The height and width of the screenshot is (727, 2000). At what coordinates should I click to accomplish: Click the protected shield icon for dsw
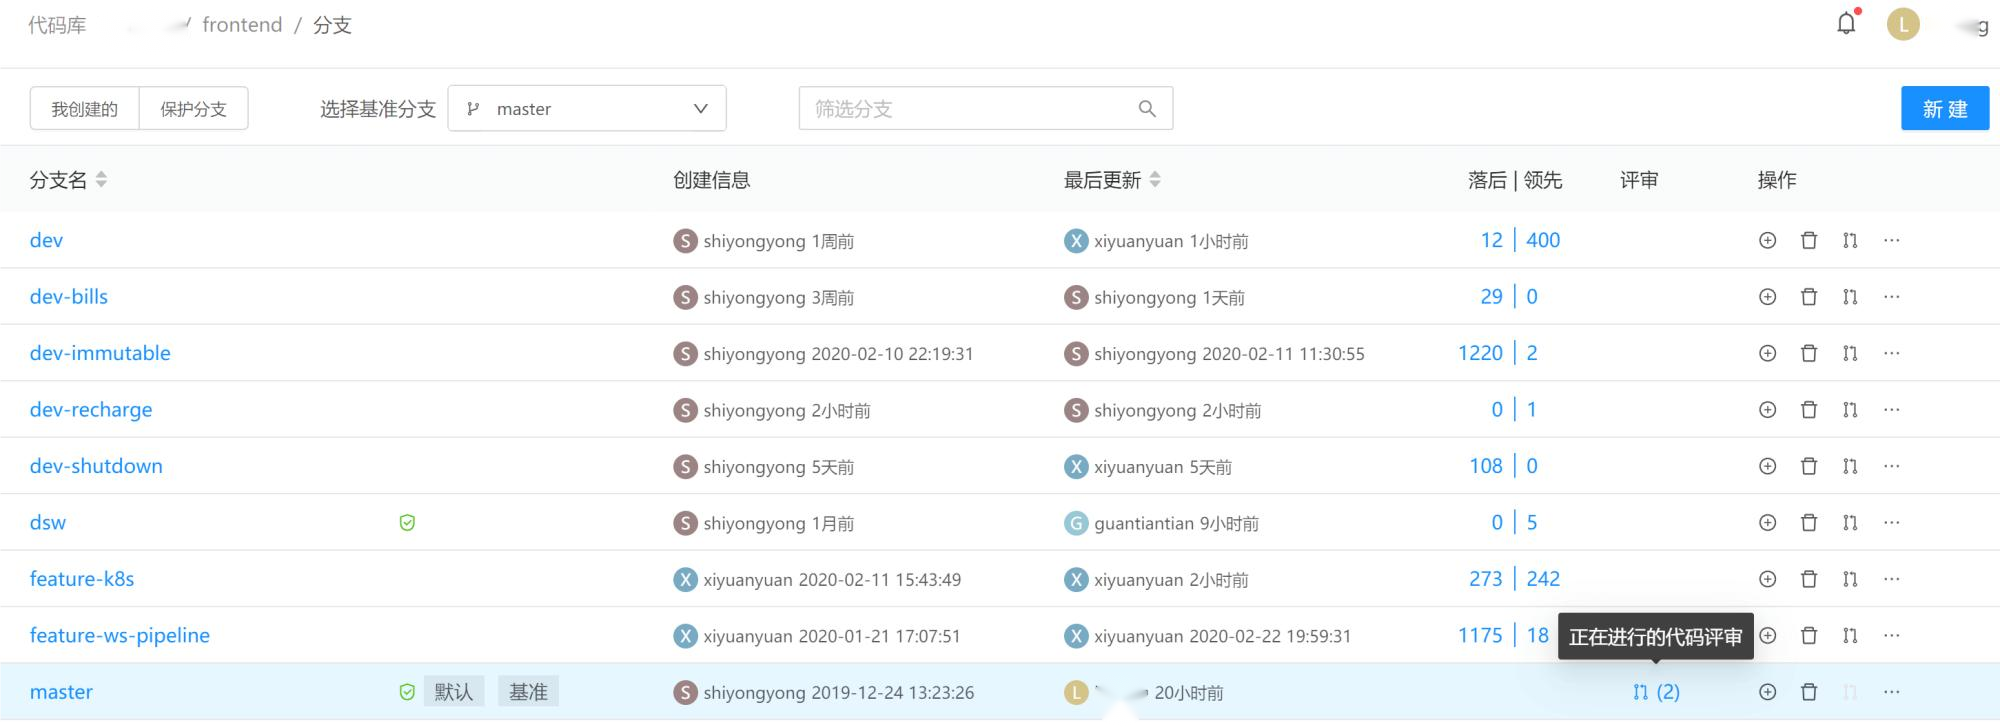click(x=407, y=523)
